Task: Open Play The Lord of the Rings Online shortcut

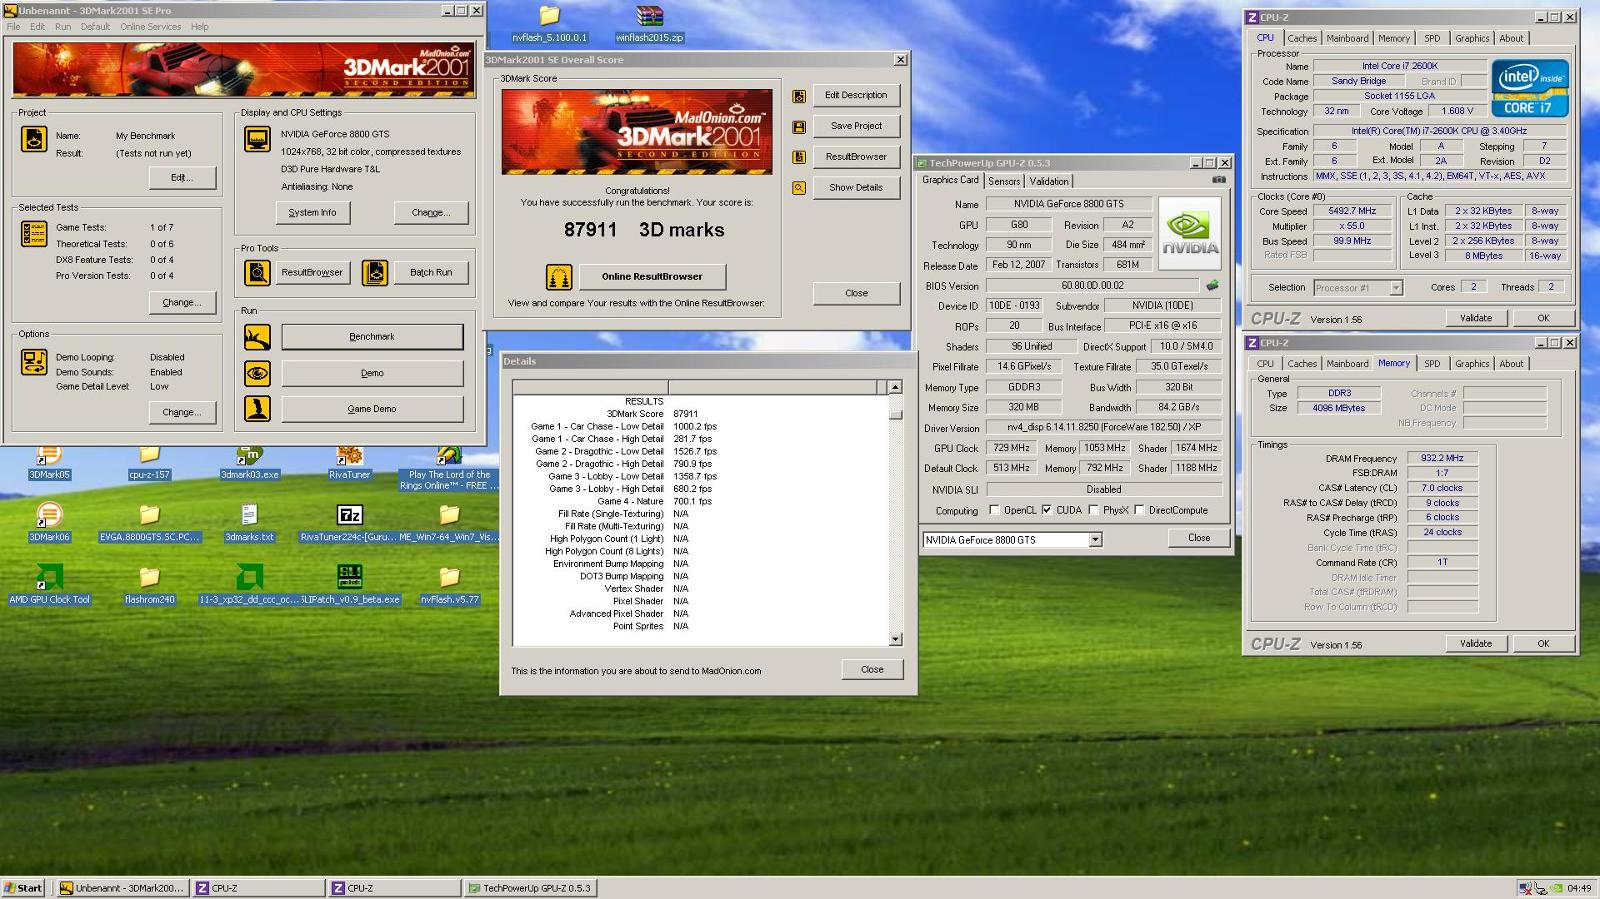Action: point(449,468)
